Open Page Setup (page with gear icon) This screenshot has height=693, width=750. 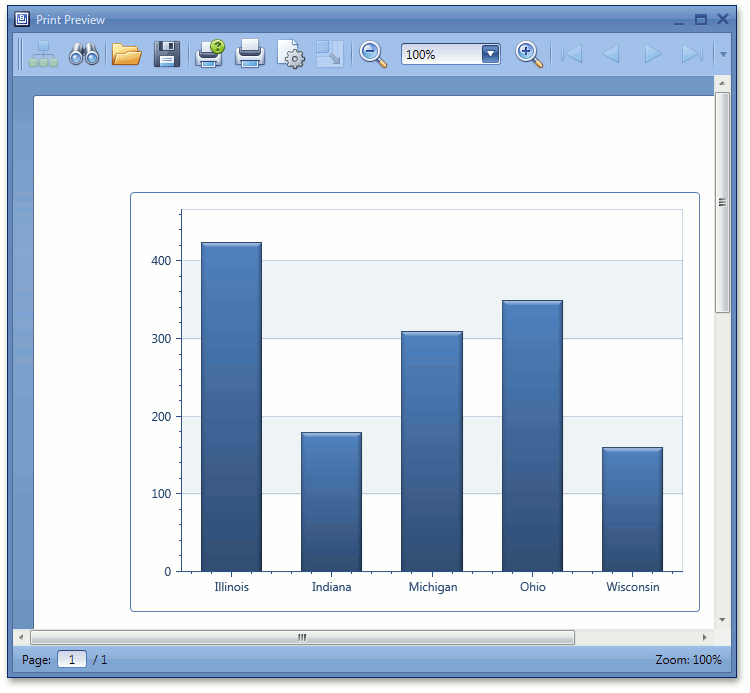[x=291, y=54]
